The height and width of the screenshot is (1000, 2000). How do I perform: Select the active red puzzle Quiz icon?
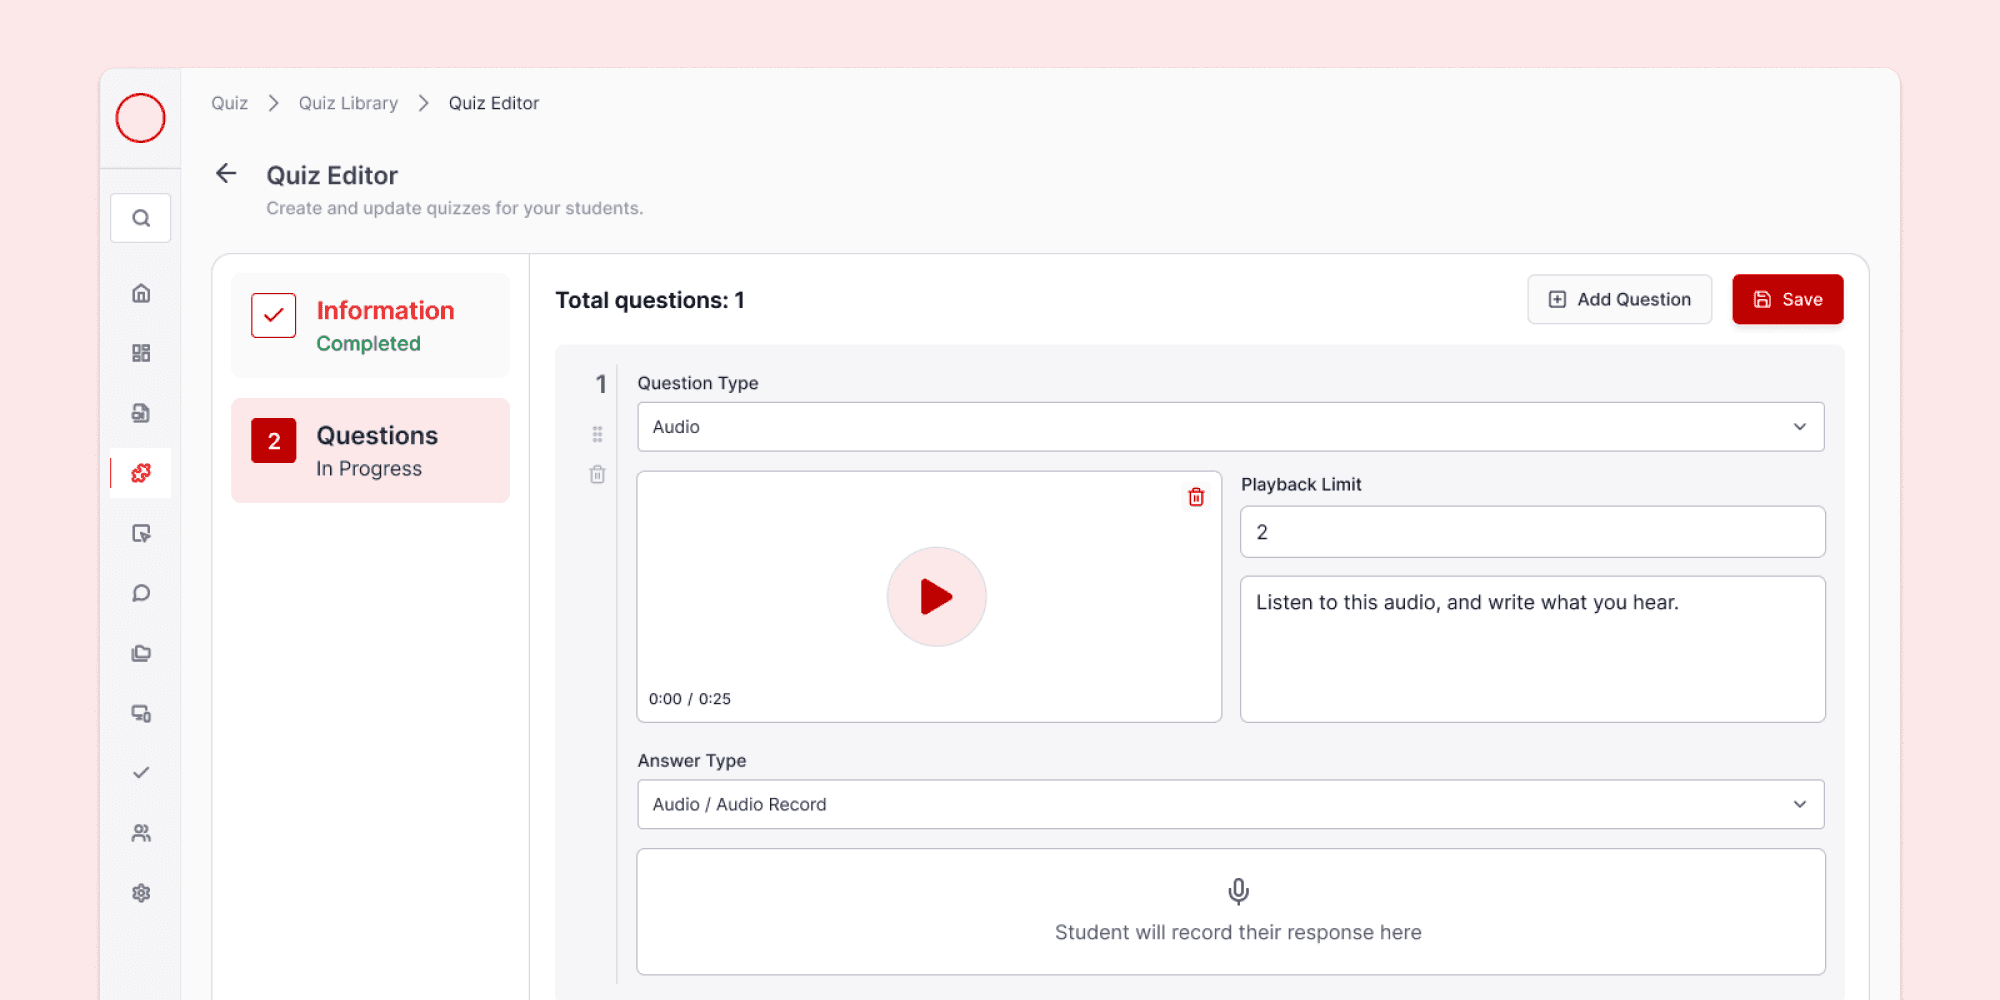tap(141, 473)
